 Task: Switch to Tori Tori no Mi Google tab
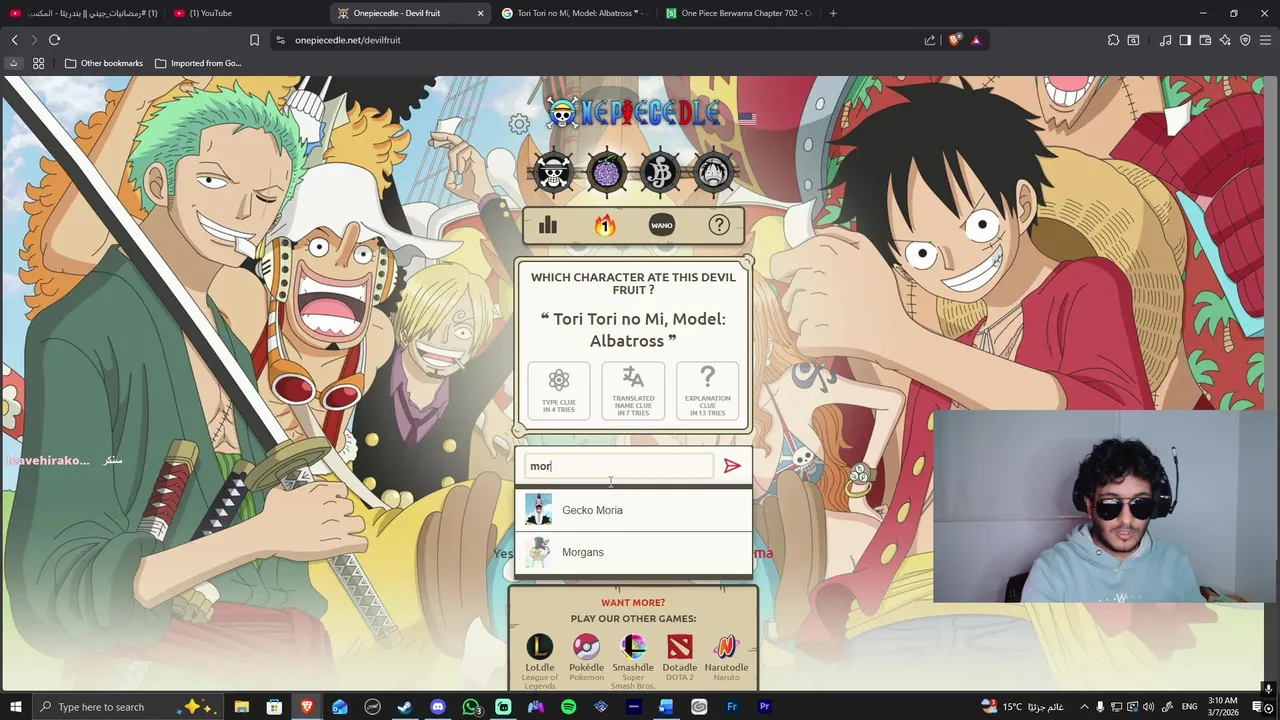click(x=574, y=13)
